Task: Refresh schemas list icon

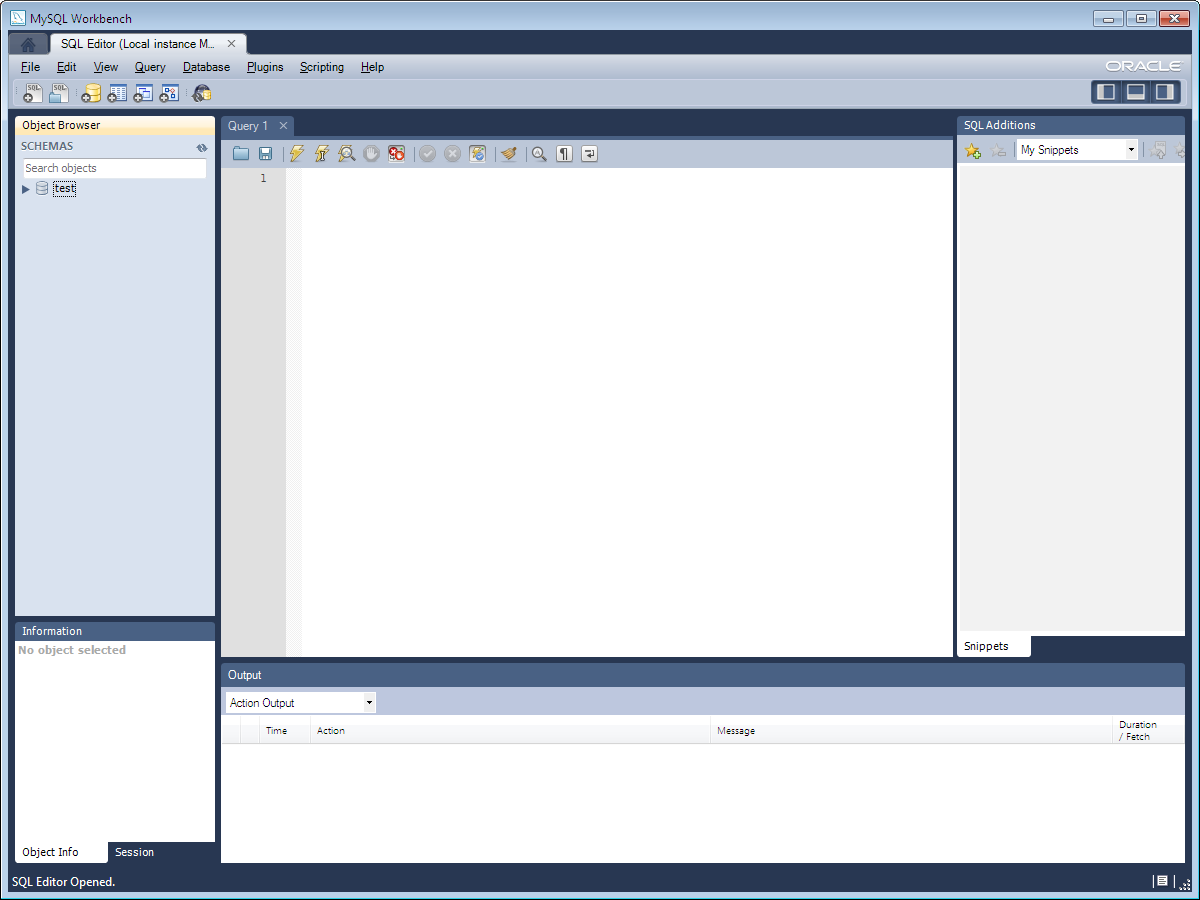Action: [x=202, y=147]
